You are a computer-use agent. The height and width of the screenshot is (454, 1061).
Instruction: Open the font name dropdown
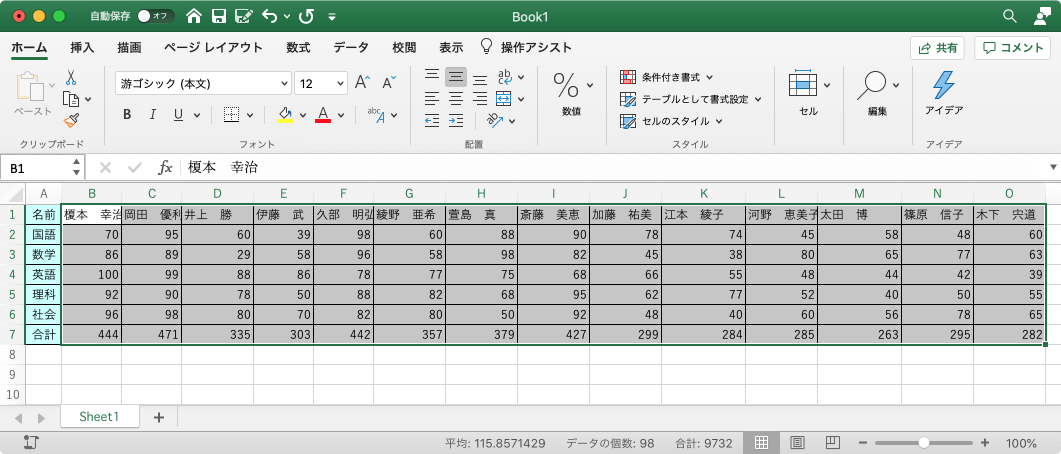pyautogui.click(x=284, y=84)
